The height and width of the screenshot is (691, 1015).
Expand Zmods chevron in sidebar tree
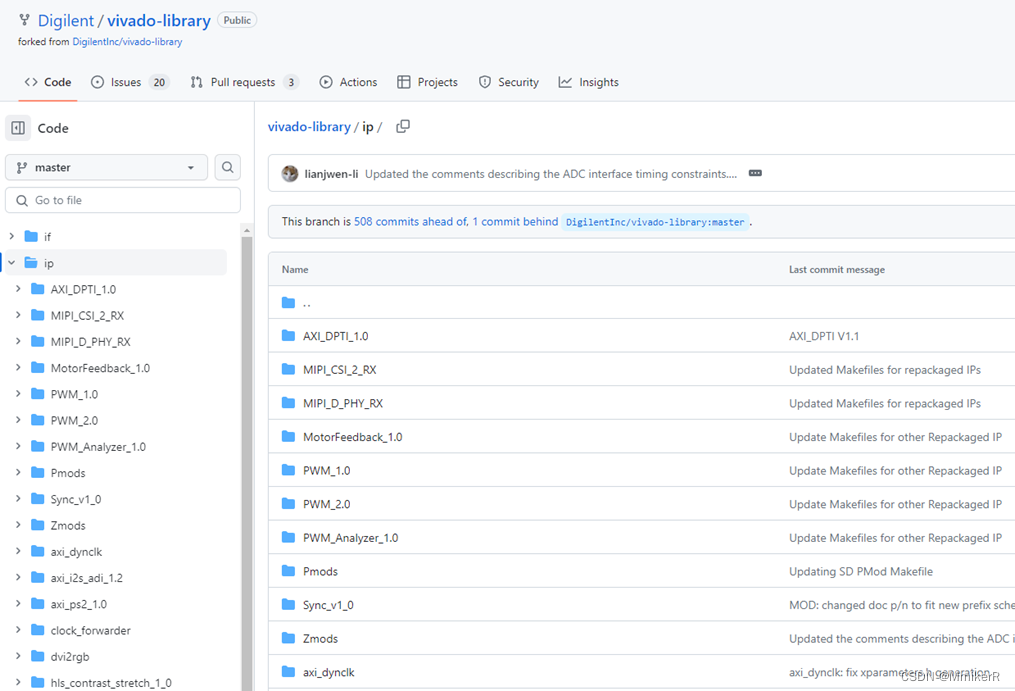point(18,525)
